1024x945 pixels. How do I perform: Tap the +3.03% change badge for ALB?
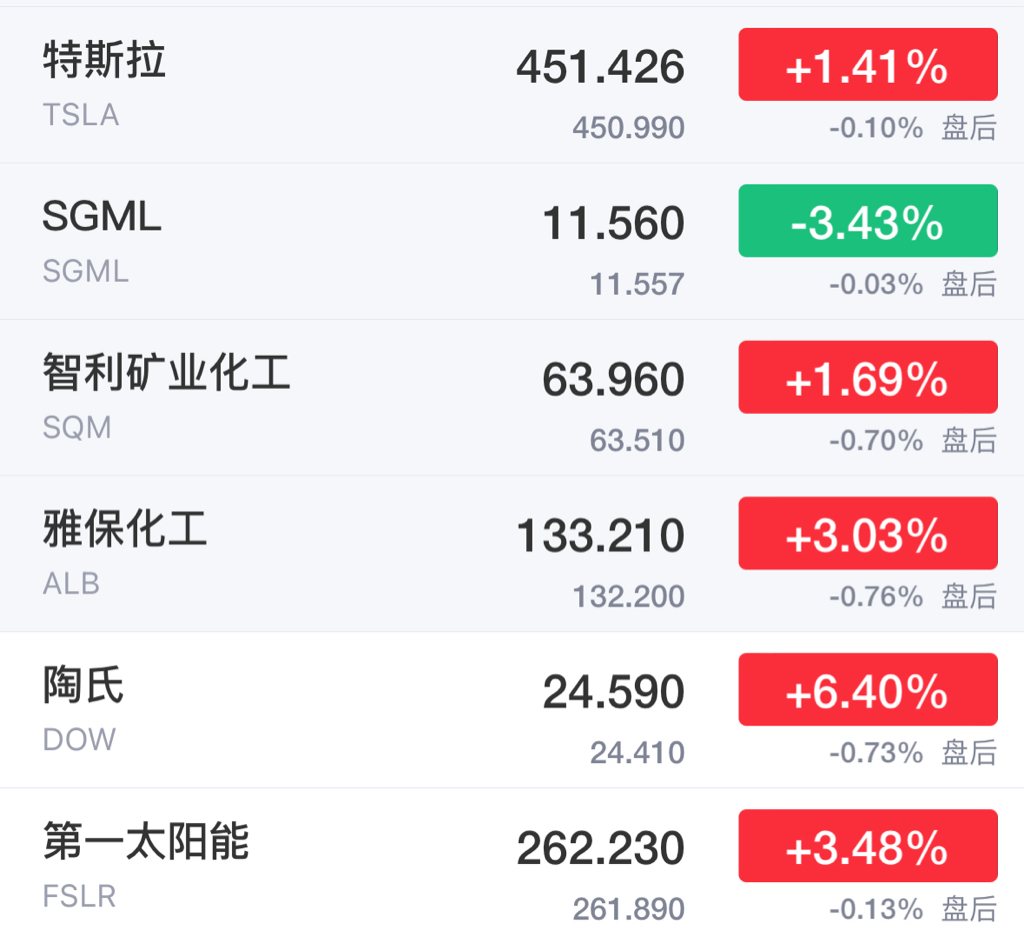click(868, 533)
